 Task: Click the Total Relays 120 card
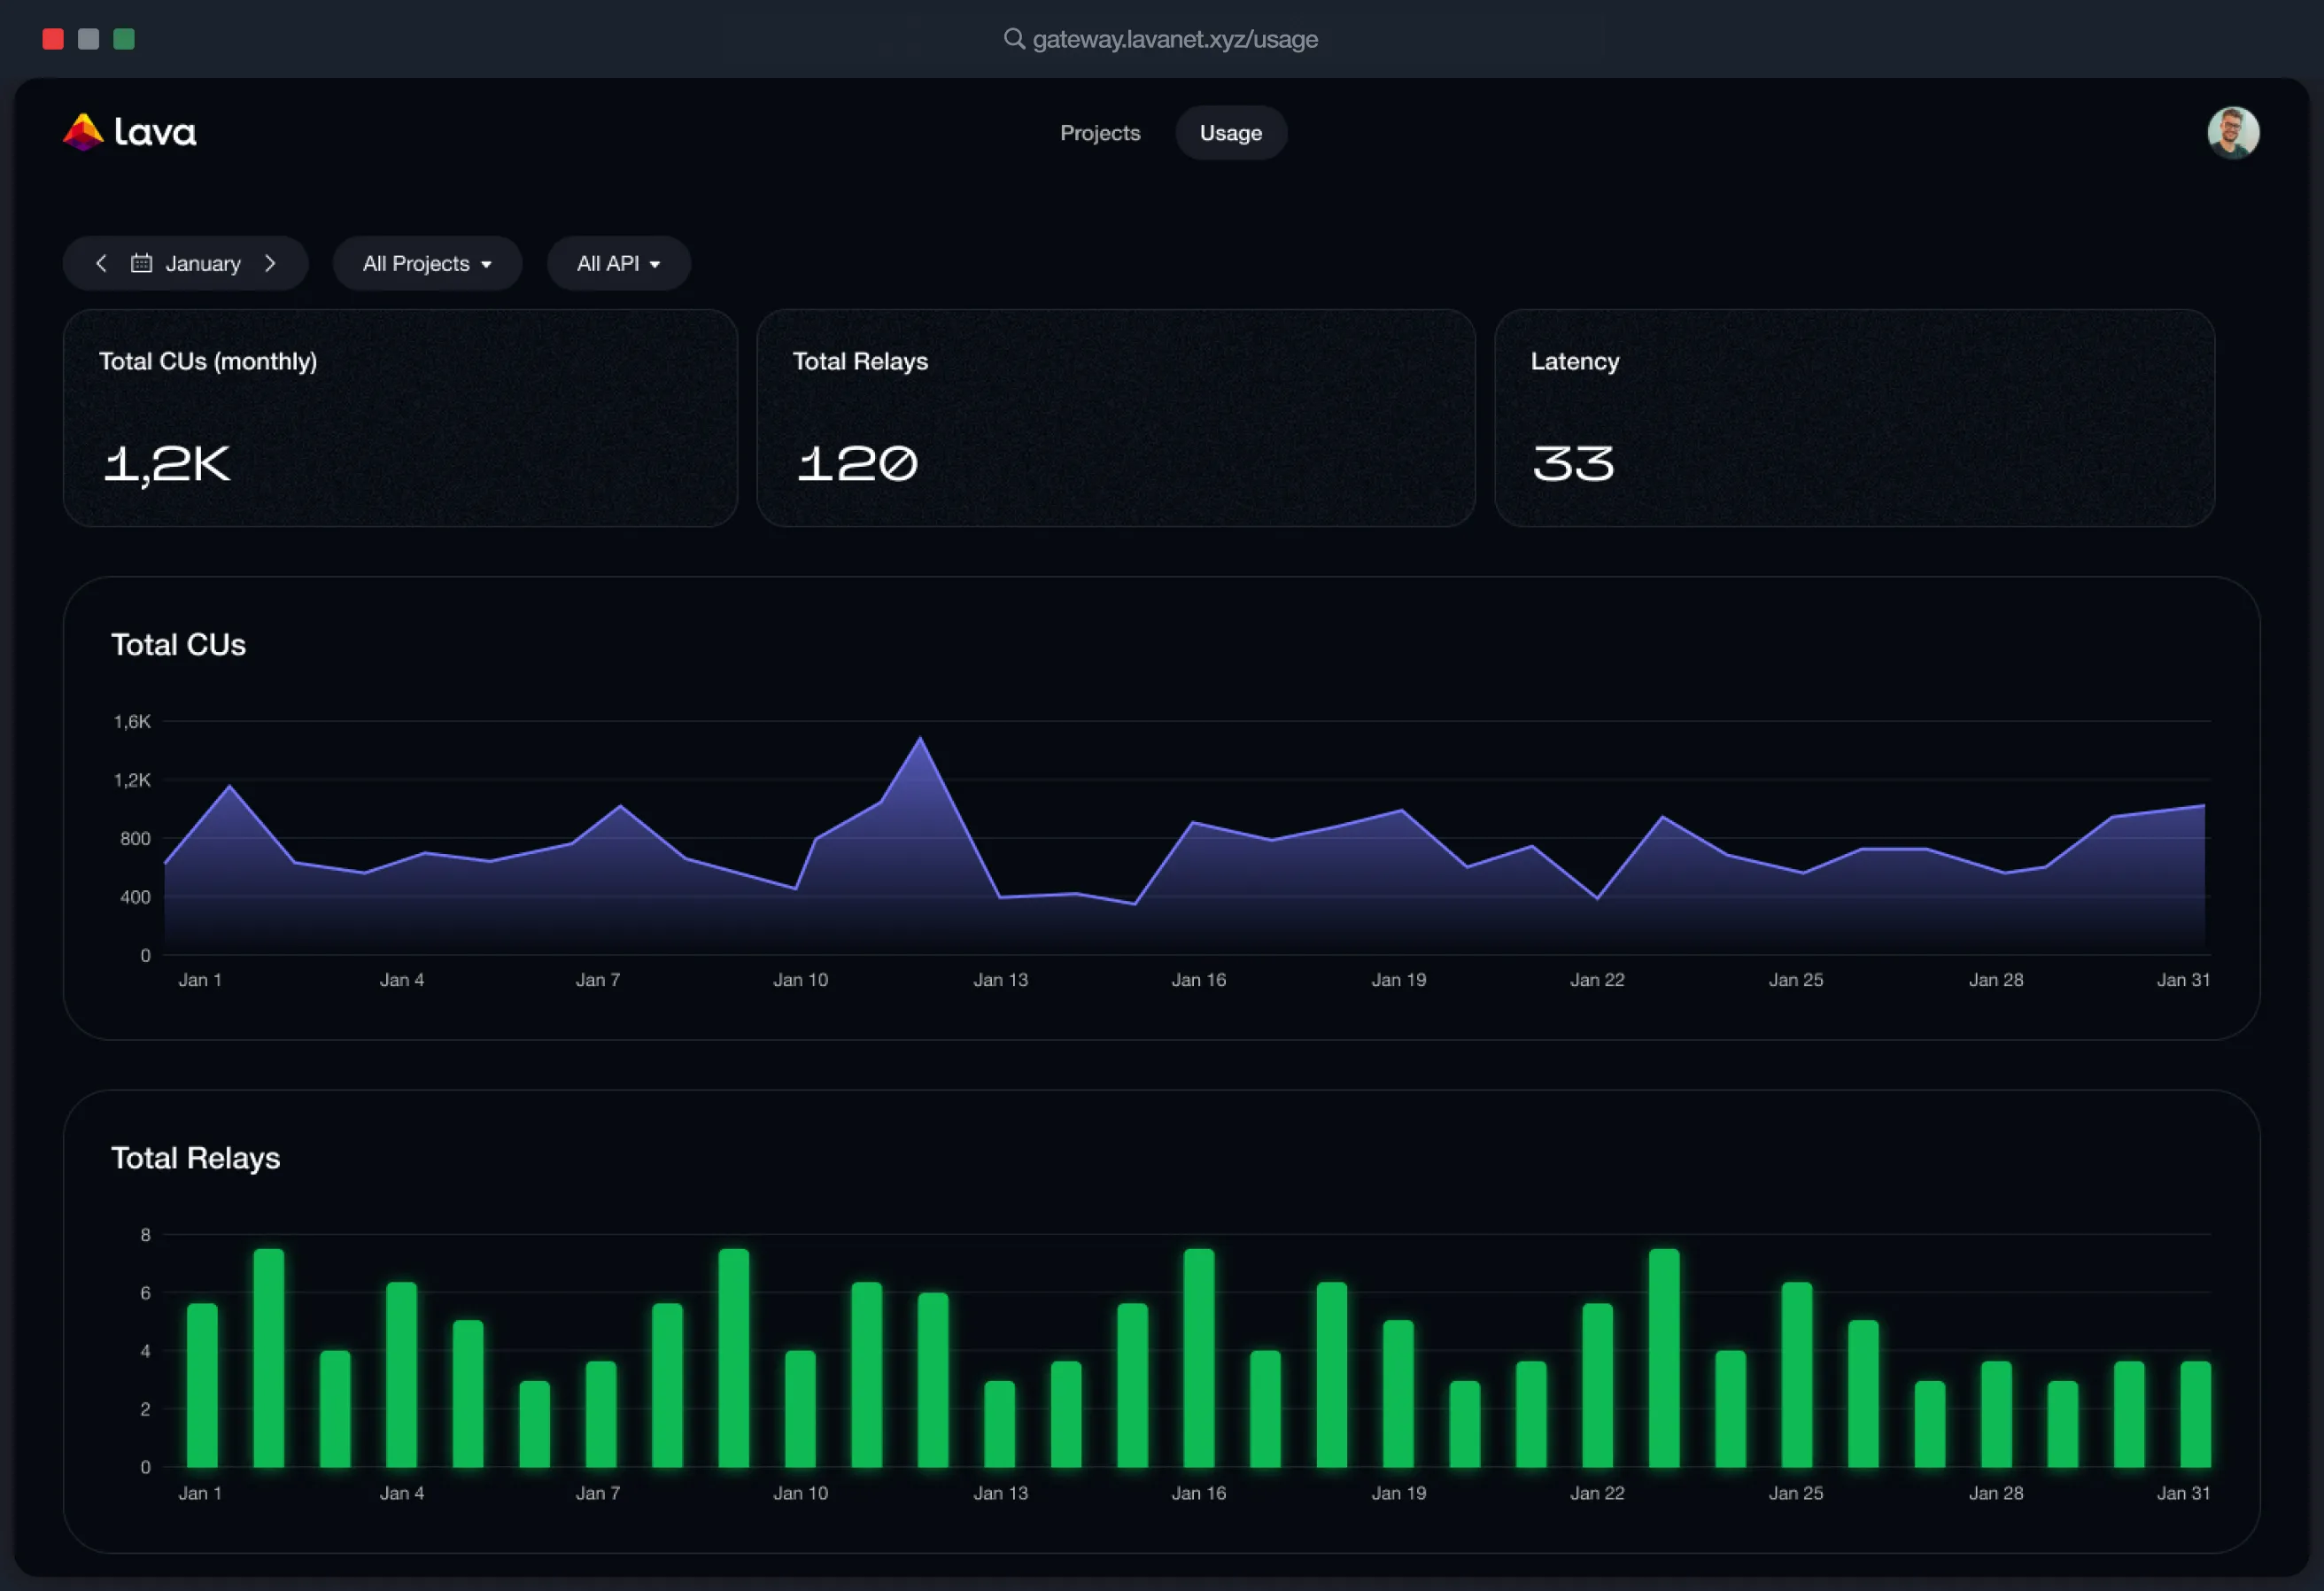click(x=1115, y=418)
